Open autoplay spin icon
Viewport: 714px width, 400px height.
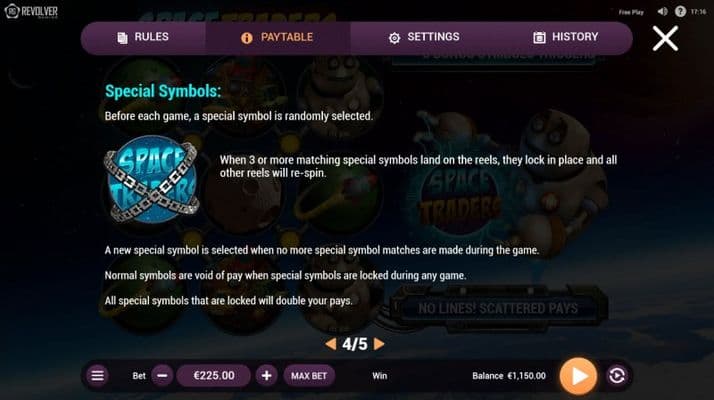[617, 376]
